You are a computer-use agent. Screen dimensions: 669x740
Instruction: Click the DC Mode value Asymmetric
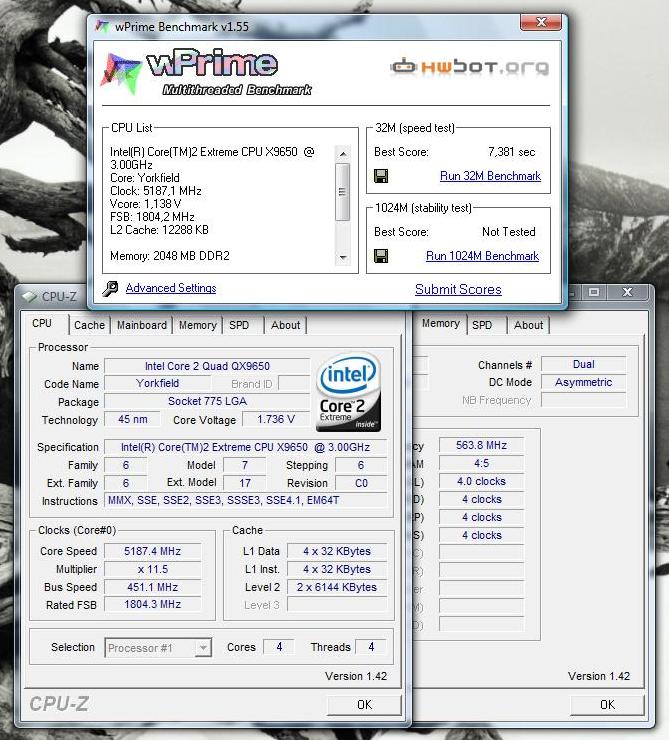coord(584,382)
